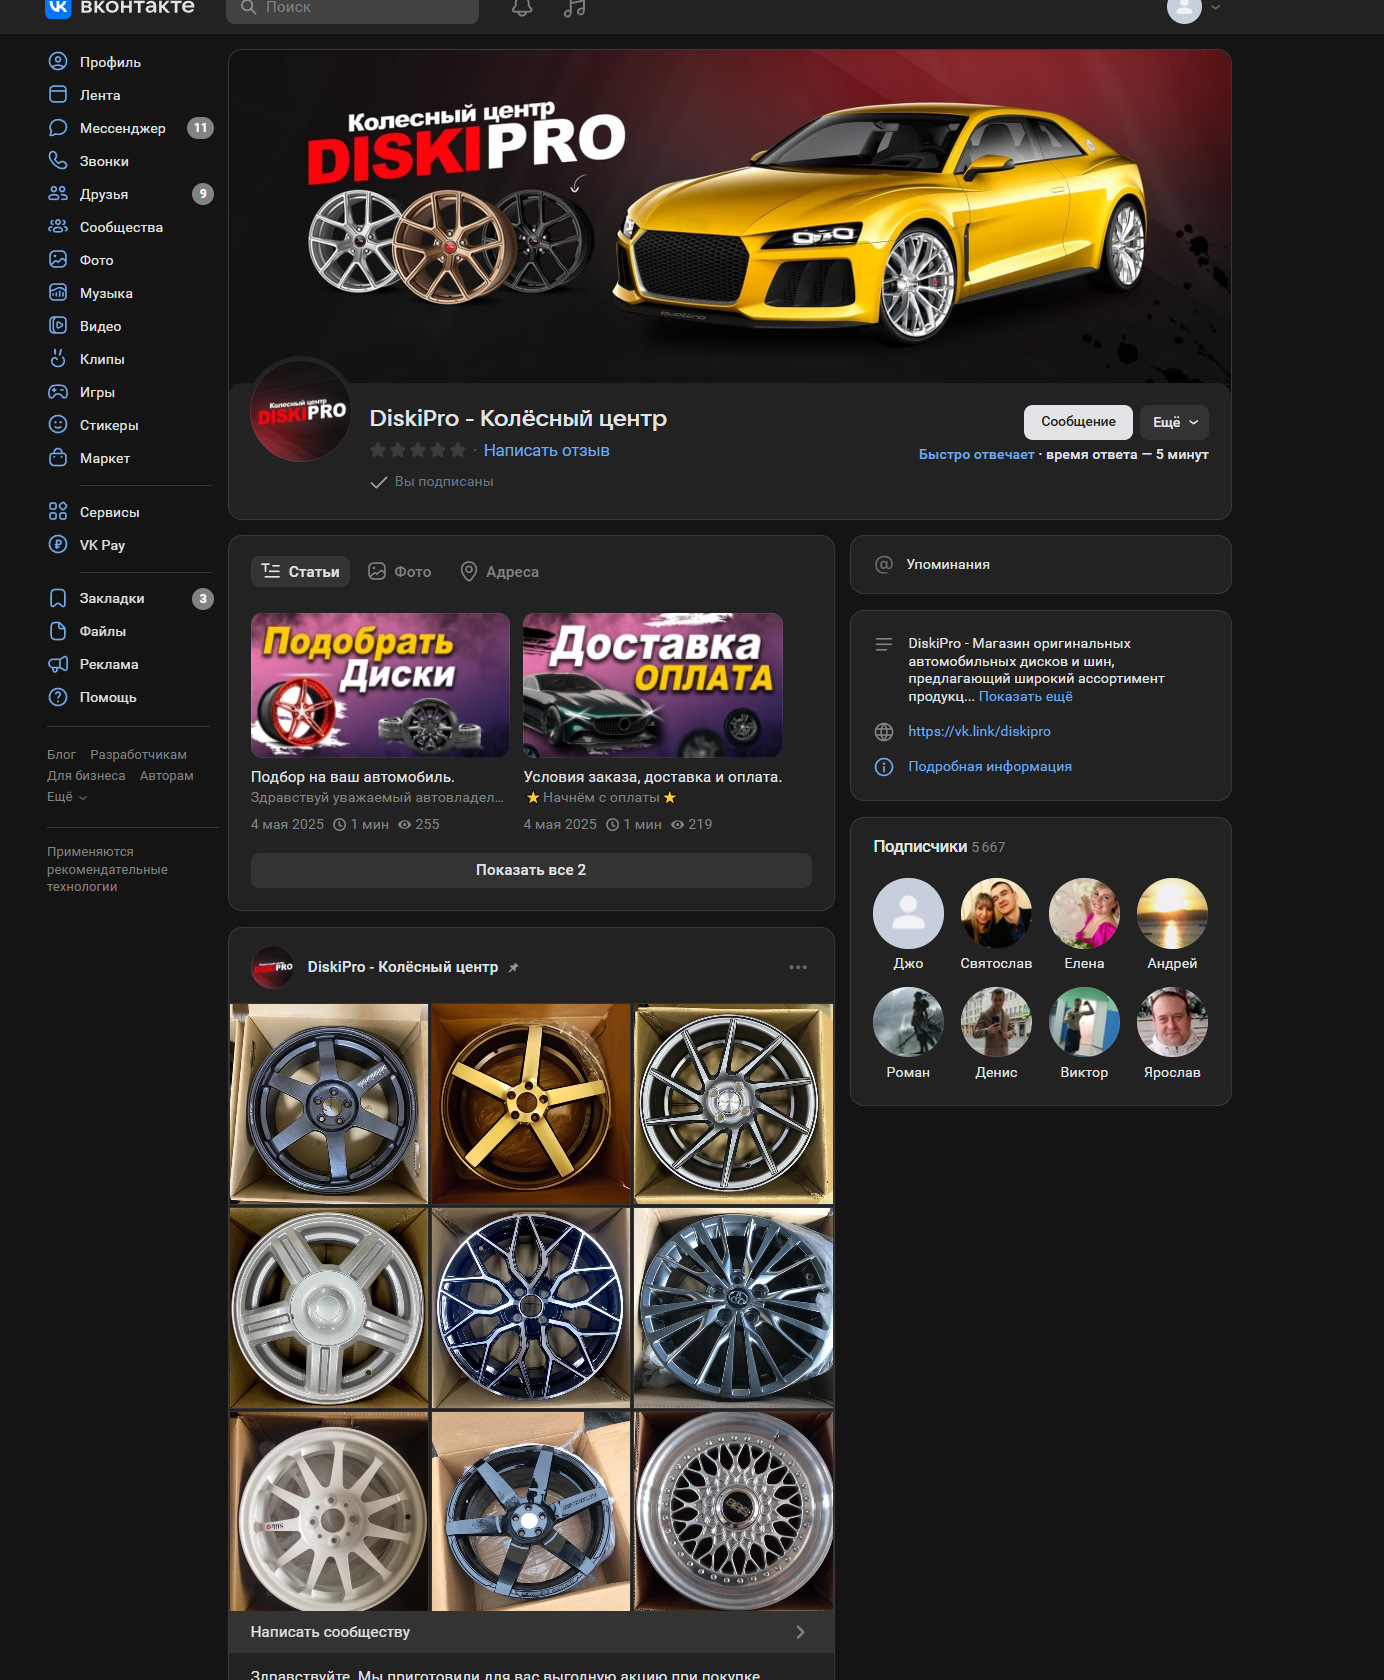Click the five-star community rating
The height and width of the screenshot is (1680, 1384).
(x=418, y=451)
